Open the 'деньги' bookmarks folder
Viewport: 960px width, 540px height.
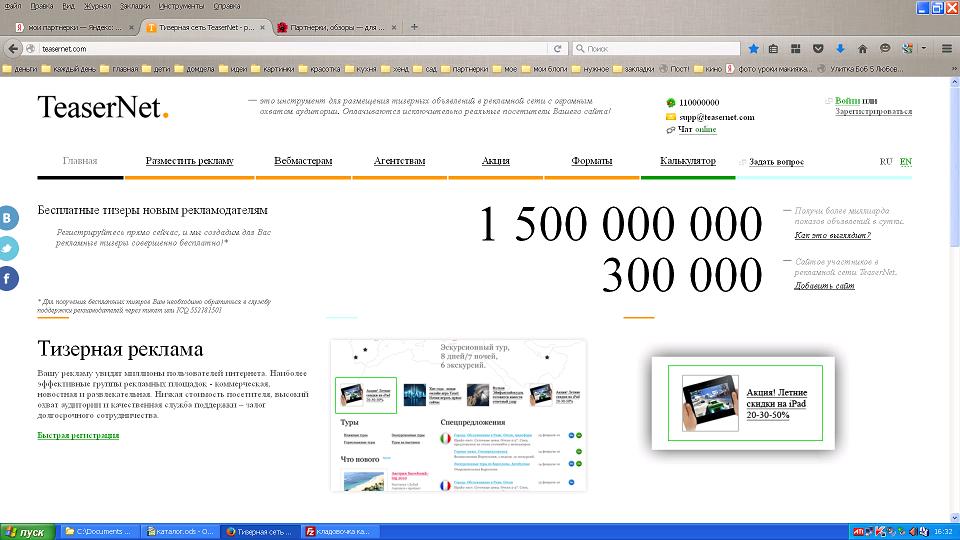point(20,69)
